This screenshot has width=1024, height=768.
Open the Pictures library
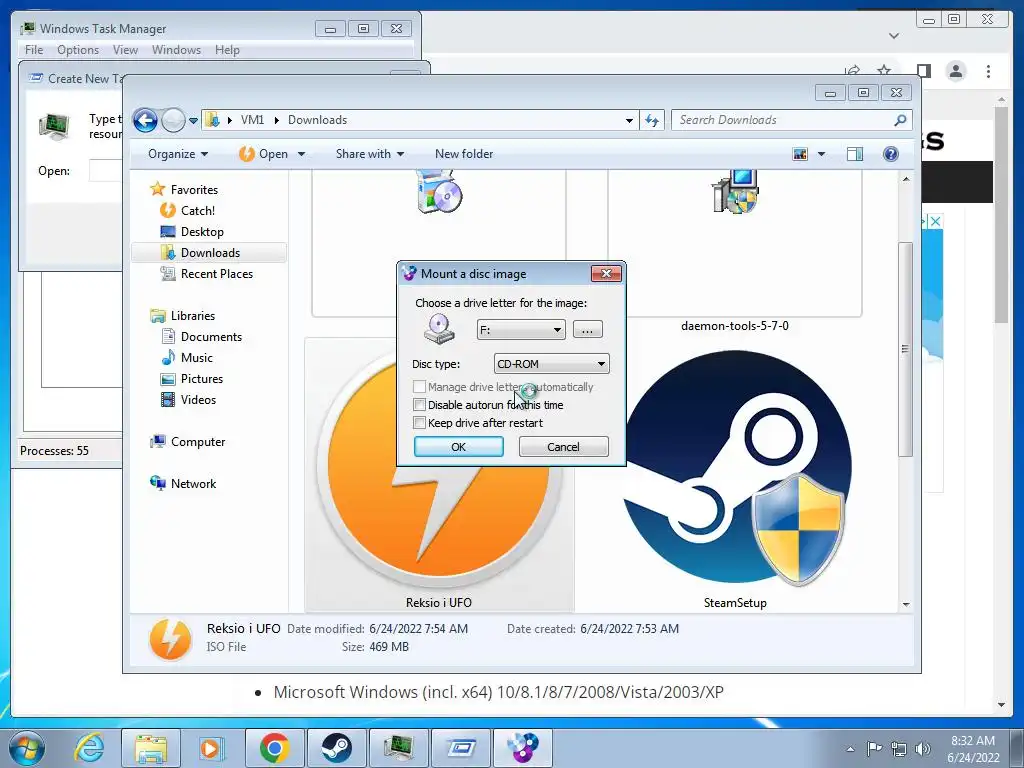(201, 379)
